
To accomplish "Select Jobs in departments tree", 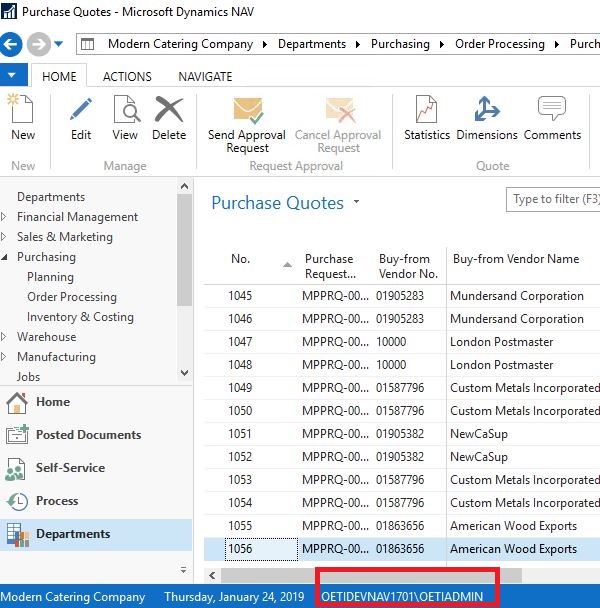I will click(28, 377).
